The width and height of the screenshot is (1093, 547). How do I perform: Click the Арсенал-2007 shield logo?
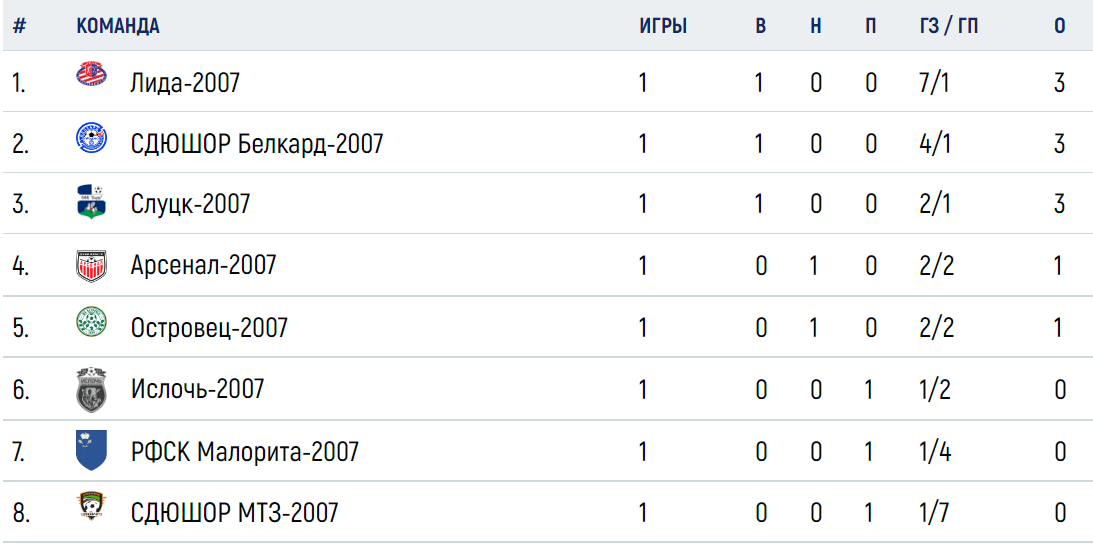(x=91, y=265)
